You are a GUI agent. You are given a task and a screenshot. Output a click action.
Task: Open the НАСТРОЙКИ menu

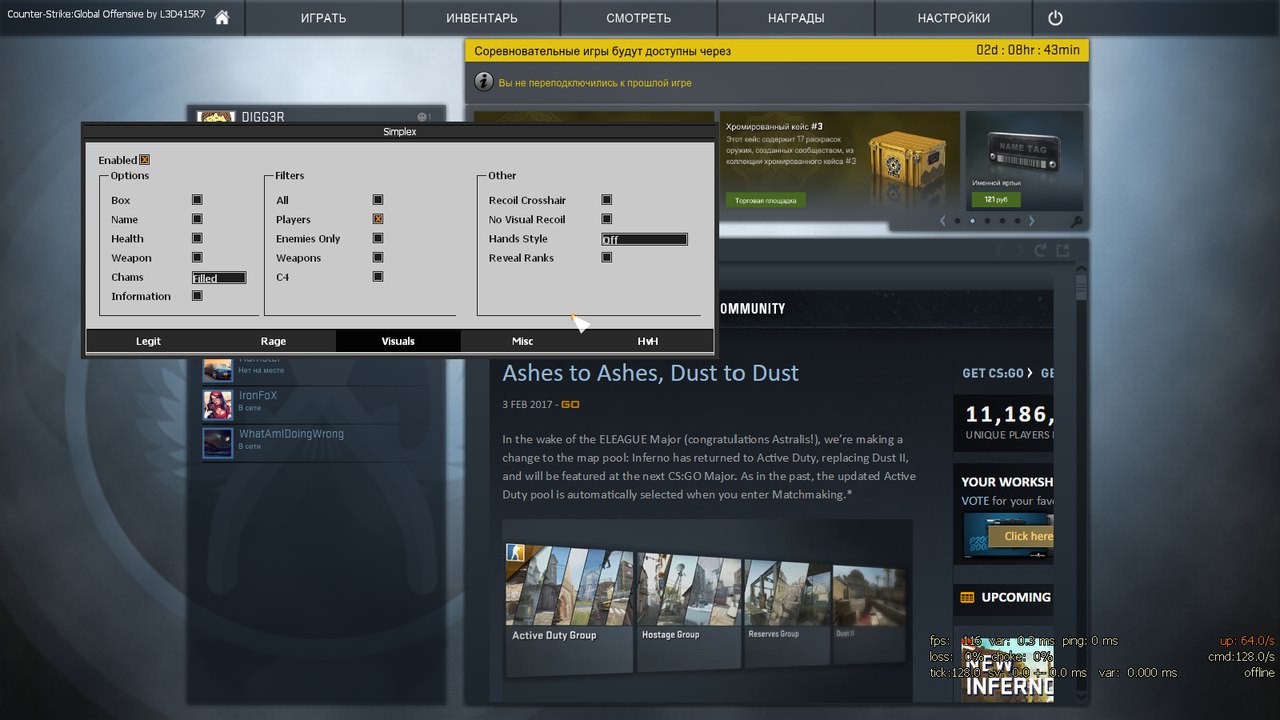pos(954,18)
